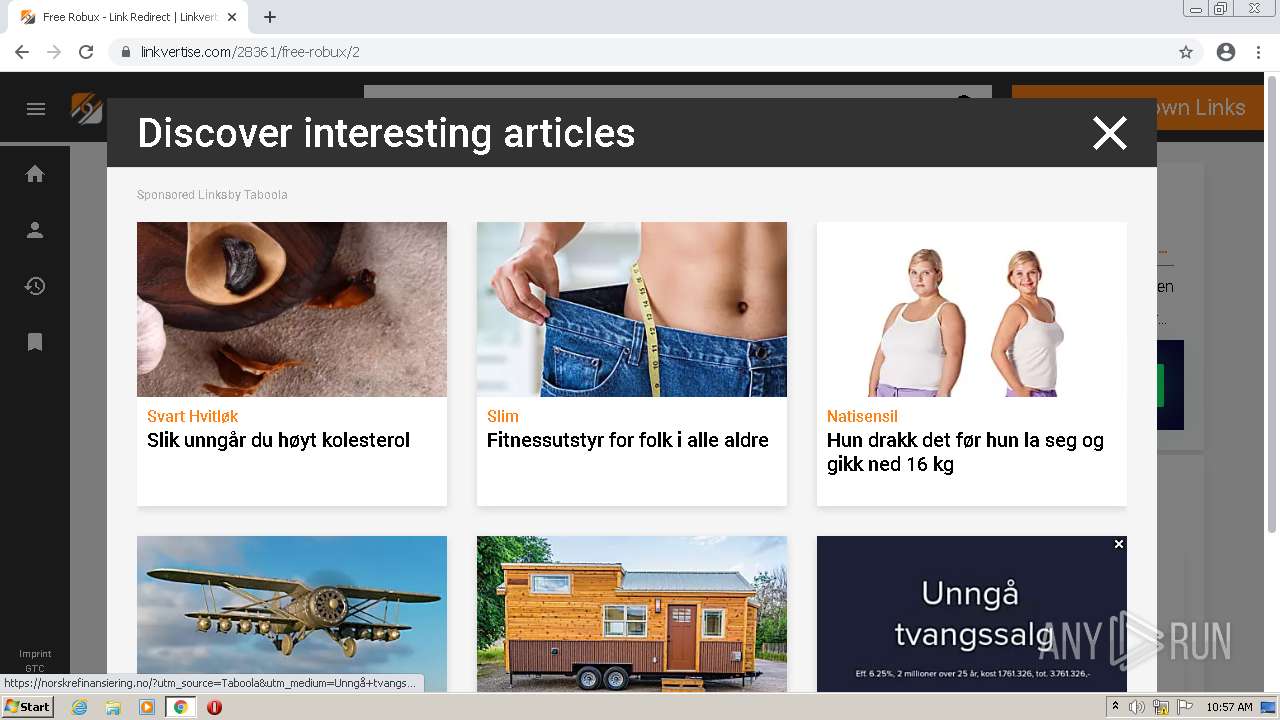Open profile via sidebar person icon
Image resolution: width=1280 pixels, height=720 pixels.
pyautogui.click(x=35, y=230)
